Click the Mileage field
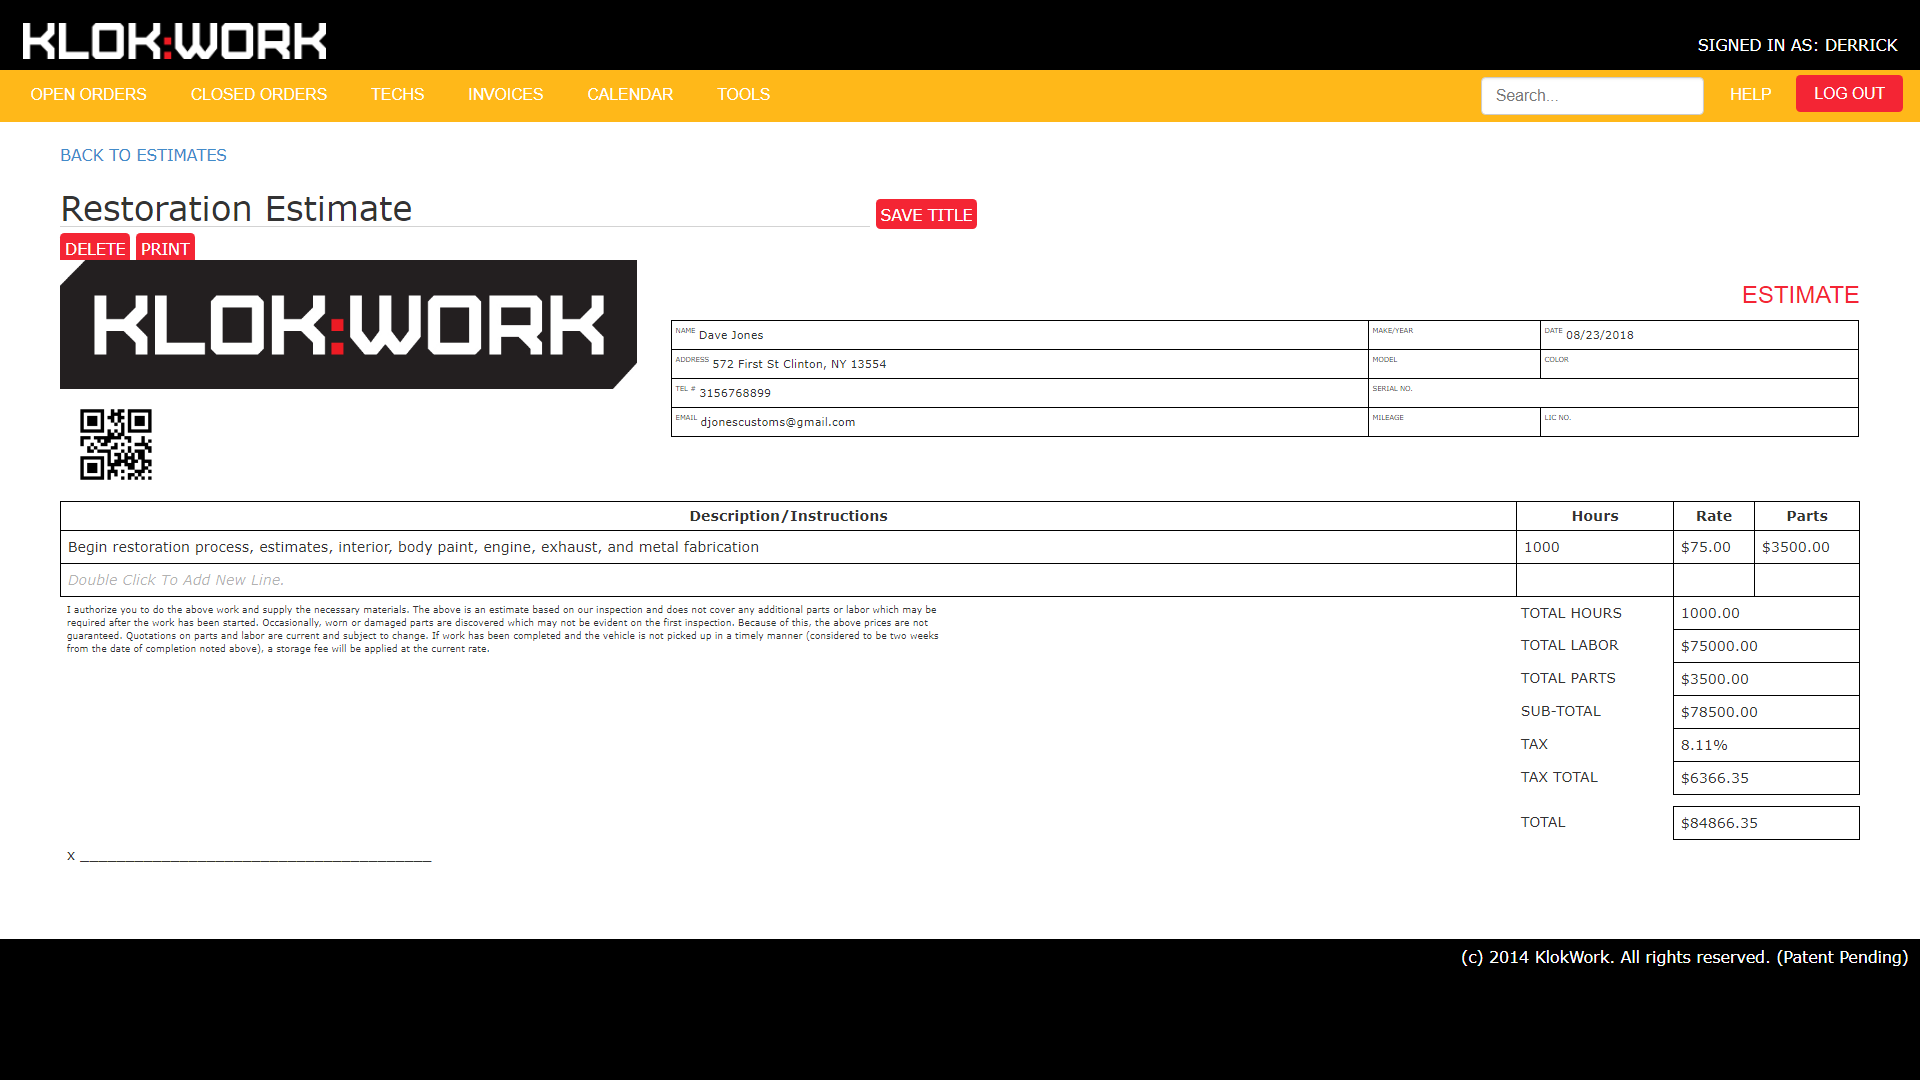Viewport: 1920px width, 1080px height. coord(1454,422)
